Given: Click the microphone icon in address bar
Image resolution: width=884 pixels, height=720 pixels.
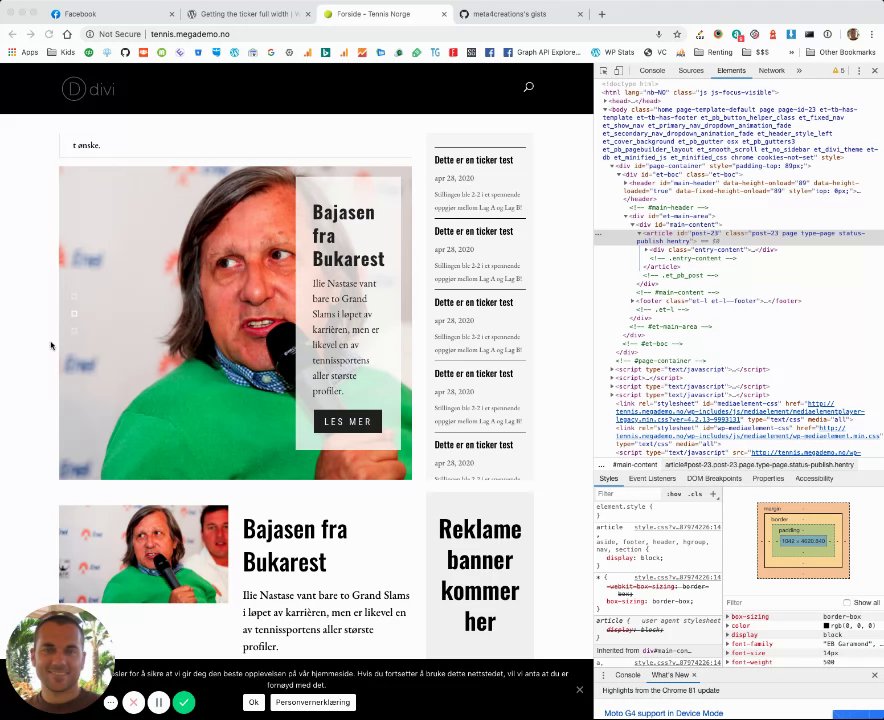Looking at the screenshot, I should click(658, 34).
